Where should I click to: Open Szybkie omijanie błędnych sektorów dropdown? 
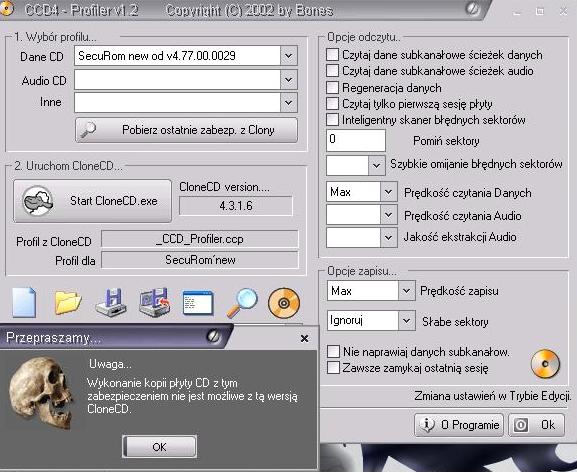(x=376, y=165)
